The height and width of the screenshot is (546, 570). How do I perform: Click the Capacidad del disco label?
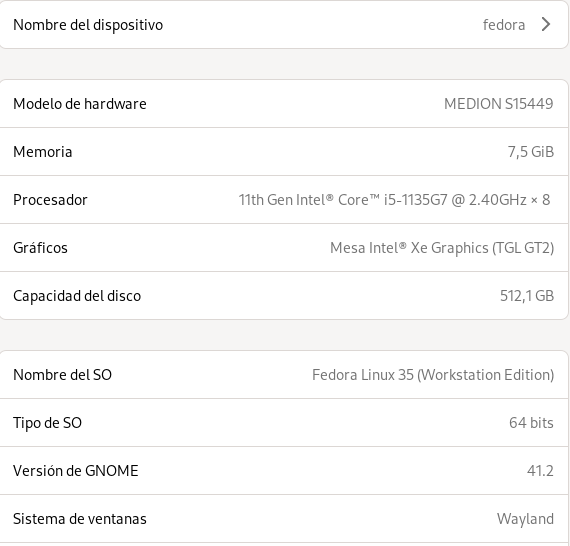[77, 296]
